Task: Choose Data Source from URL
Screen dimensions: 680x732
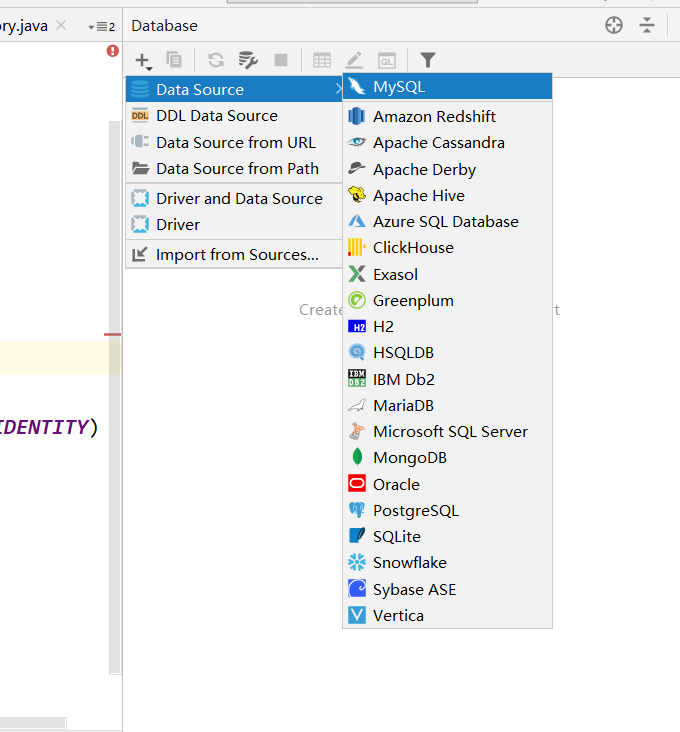Action: pos(234,142)
